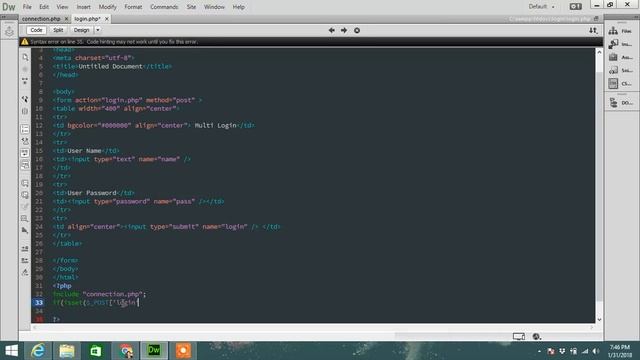Open the File menu
Image resolution: width=640 pixels, height=360 pixels.
(27, 7)
